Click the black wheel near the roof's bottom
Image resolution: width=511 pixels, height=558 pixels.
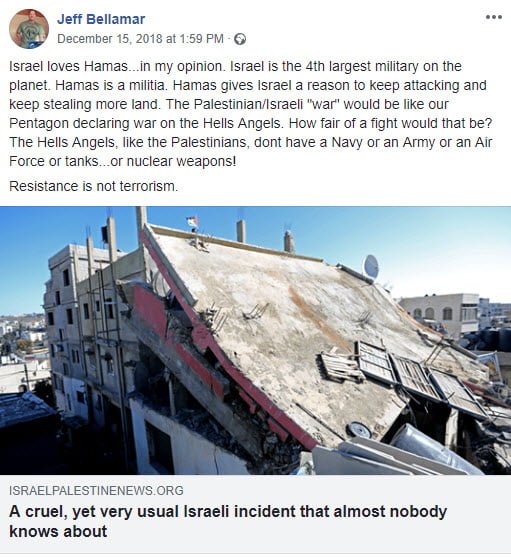pos(359,430)
